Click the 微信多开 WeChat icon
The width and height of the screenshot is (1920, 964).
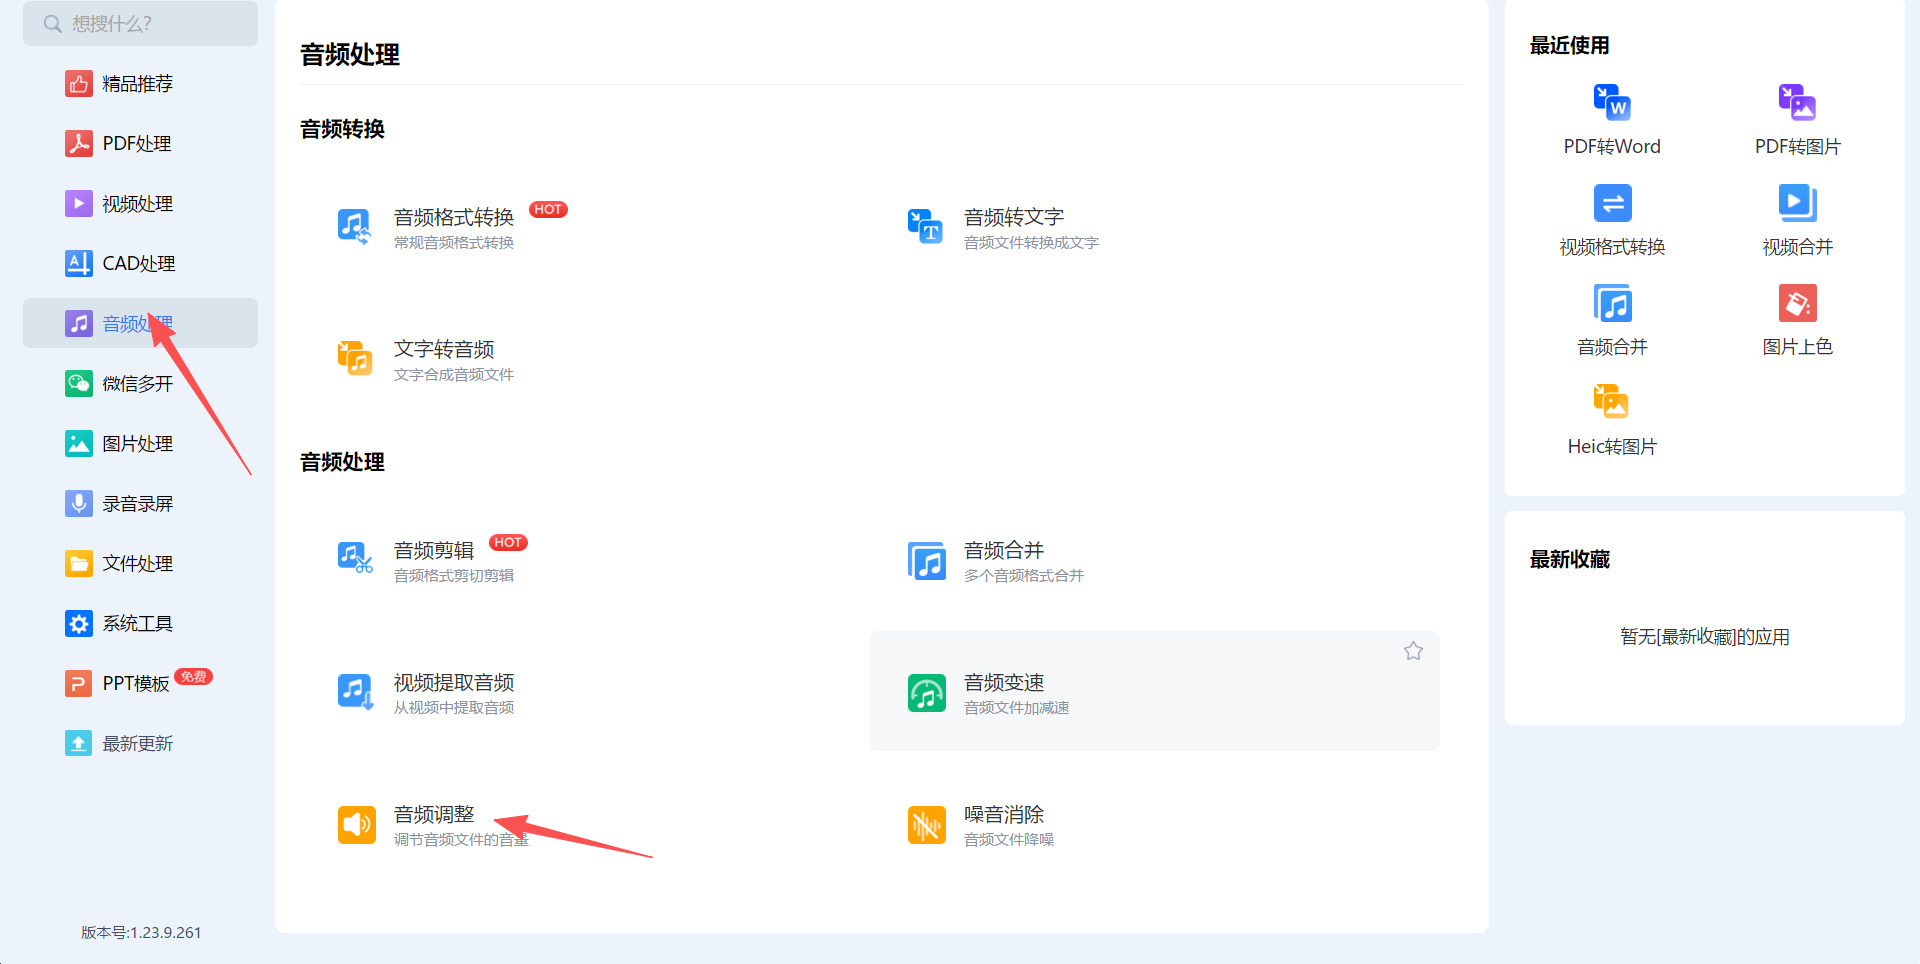[x=79, y=383]
